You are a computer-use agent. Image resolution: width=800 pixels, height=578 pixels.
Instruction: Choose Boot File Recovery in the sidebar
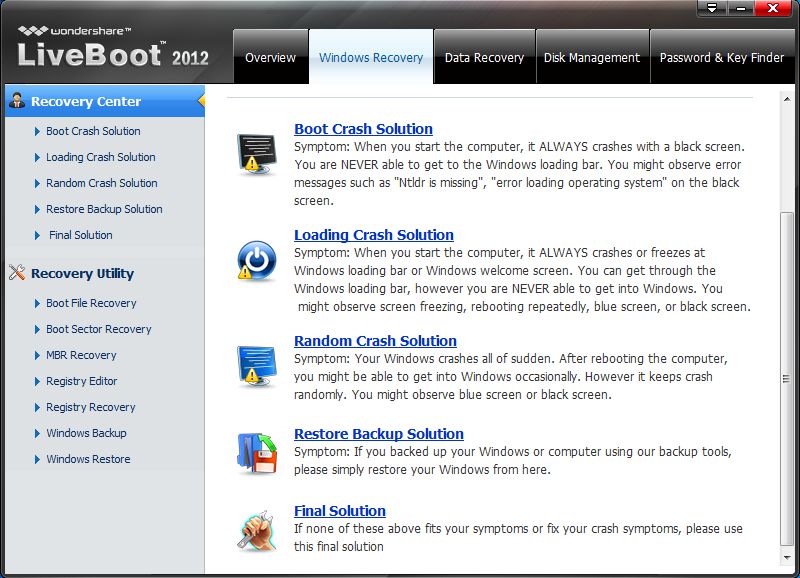click(x=91, y=303)
